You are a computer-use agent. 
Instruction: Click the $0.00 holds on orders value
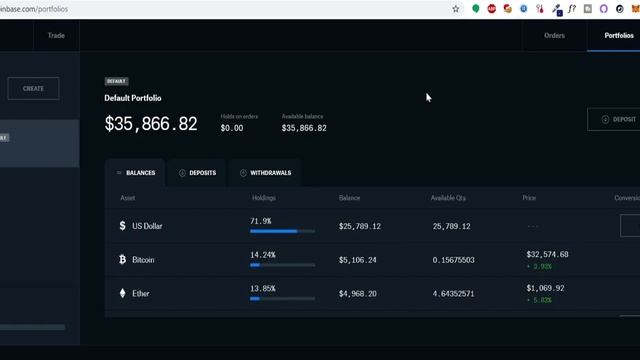(x=232, y=128)
